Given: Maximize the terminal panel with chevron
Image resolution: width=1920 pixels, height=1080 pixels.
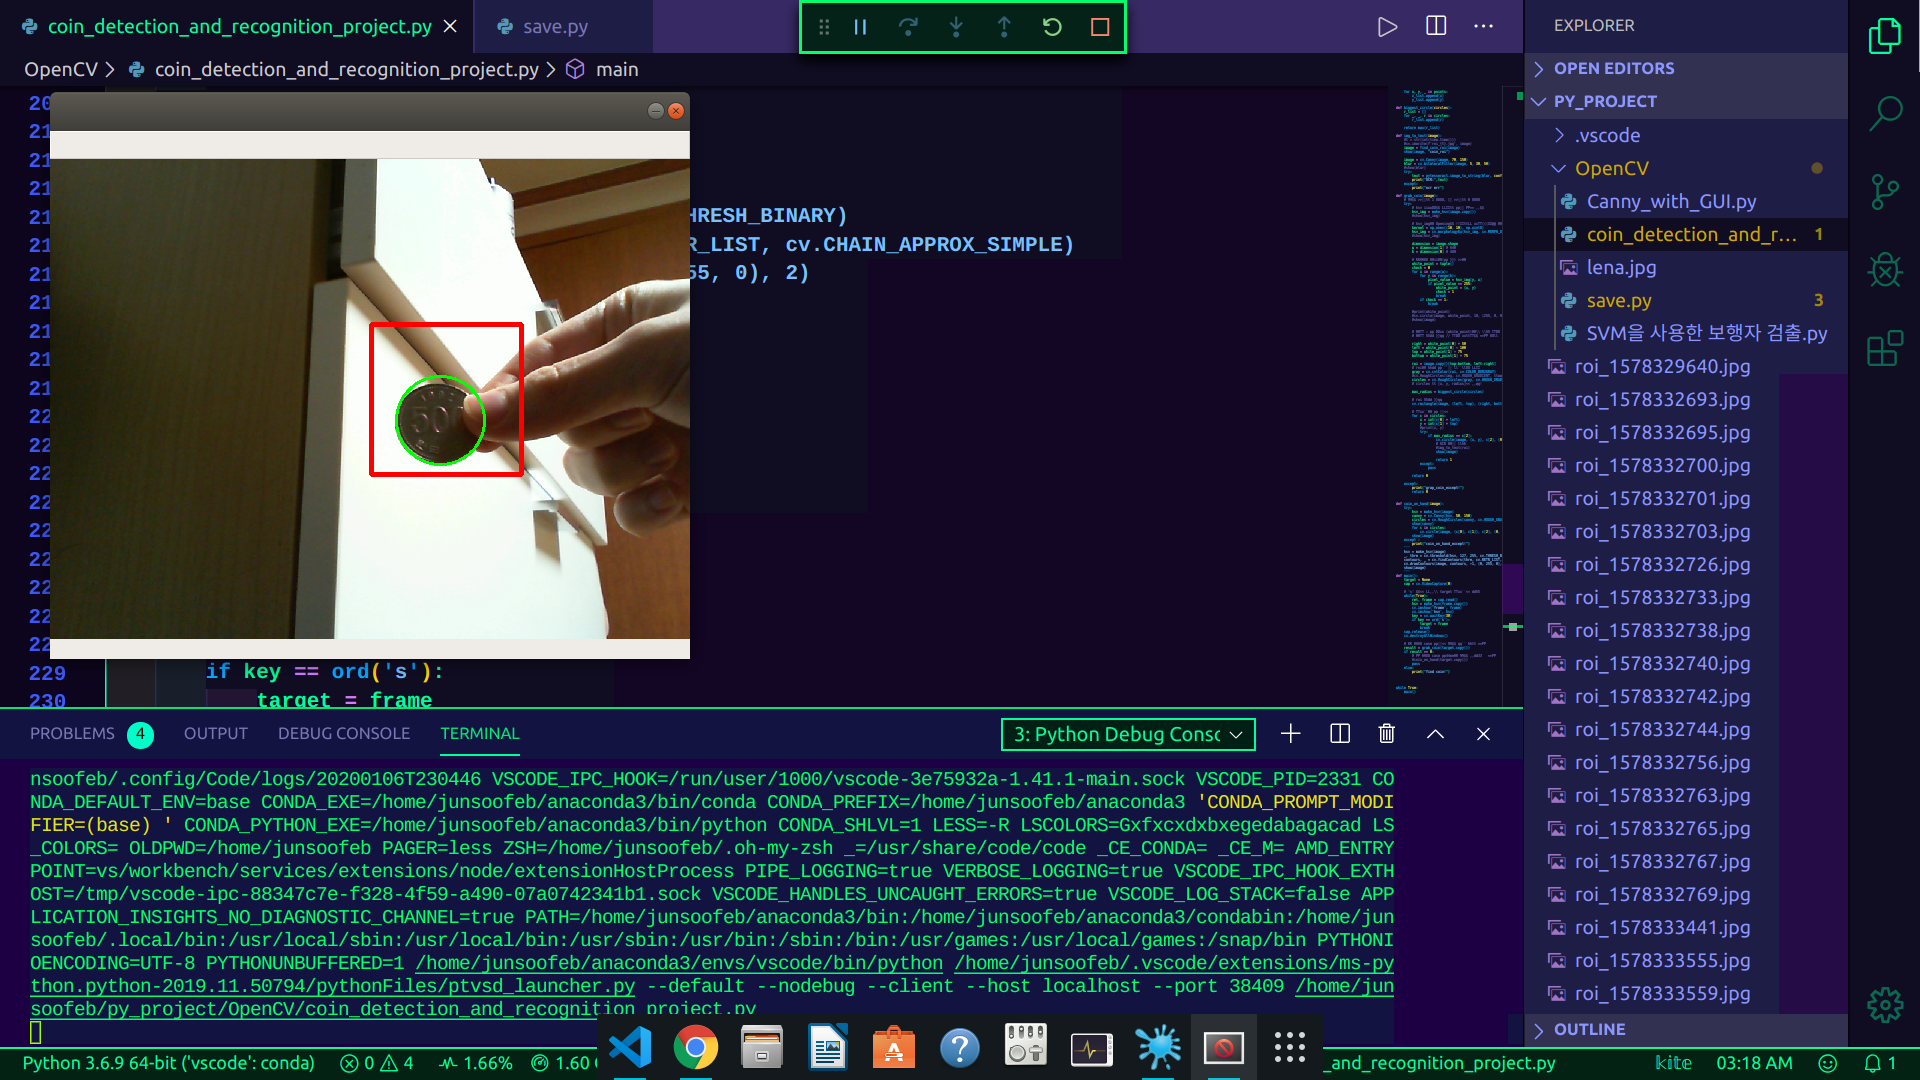Looking at the screenshot, I should (1435, 733).
